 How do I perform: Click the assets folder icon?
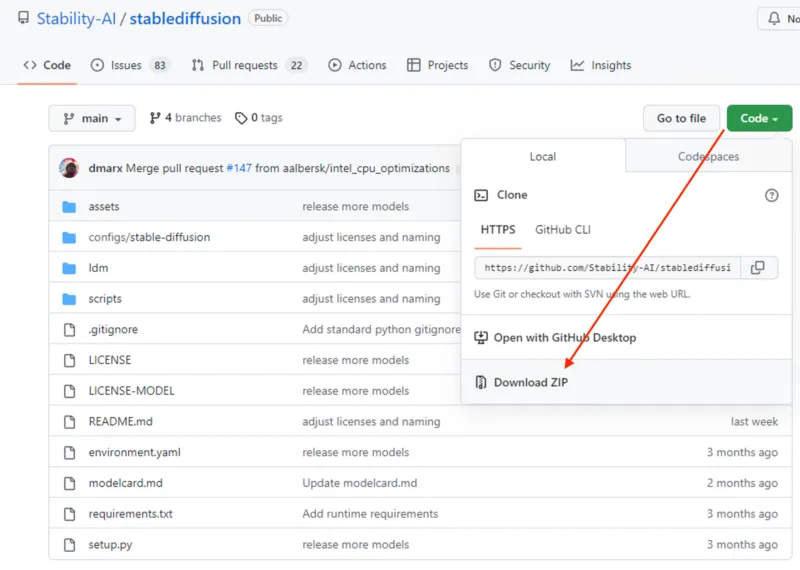[x=69, y=207]
